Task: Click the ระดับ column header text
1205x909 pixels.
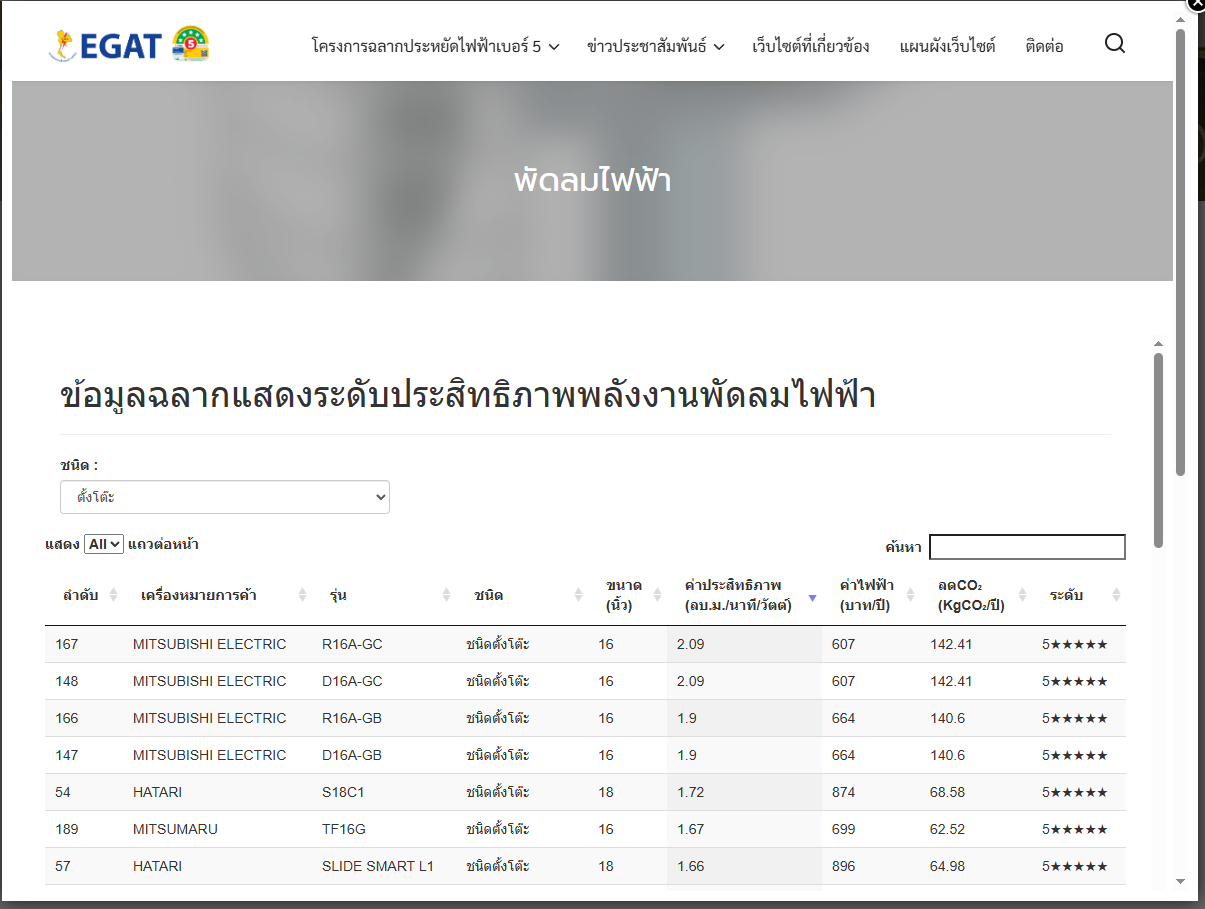Action: point(1066,595)
